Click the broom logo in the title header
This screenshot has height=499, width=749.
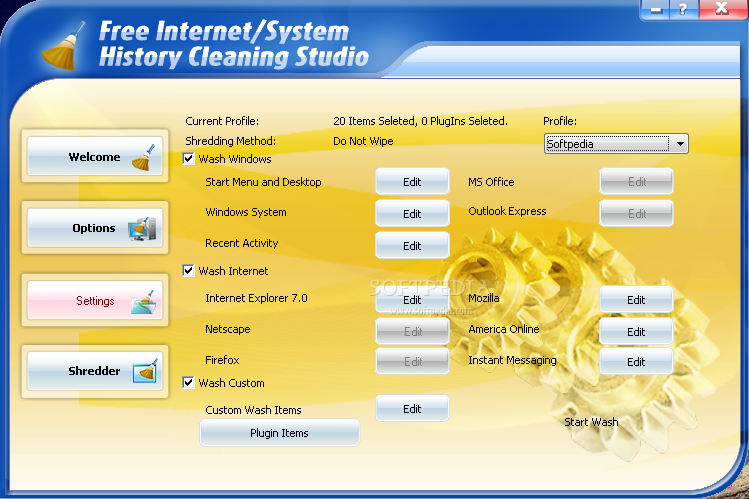coord(63,46)
